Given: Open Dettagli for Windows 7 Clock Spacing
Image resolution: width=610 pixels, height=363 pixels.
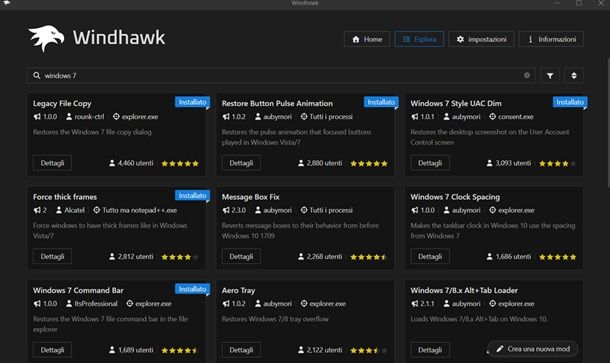Looking at the screenshot, I should tap(430, 256).
